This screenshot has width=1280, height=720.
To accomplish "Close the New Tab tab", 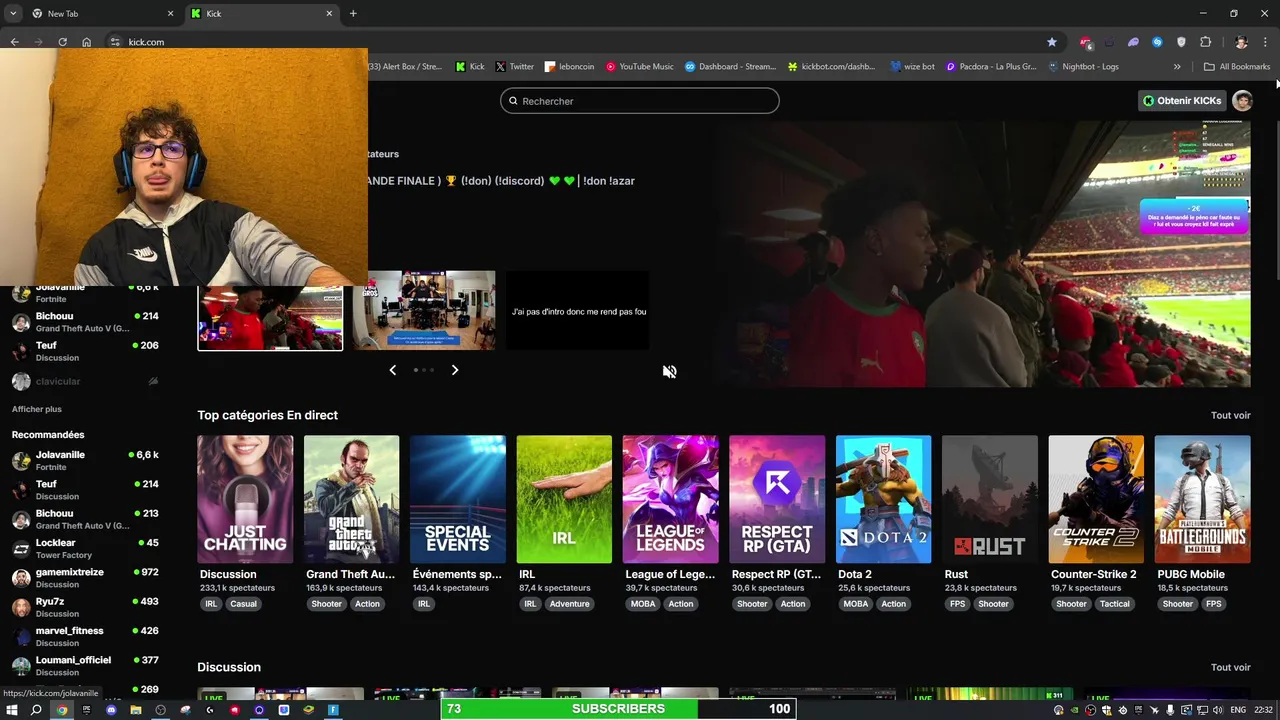I will click(x=170, y=13).
